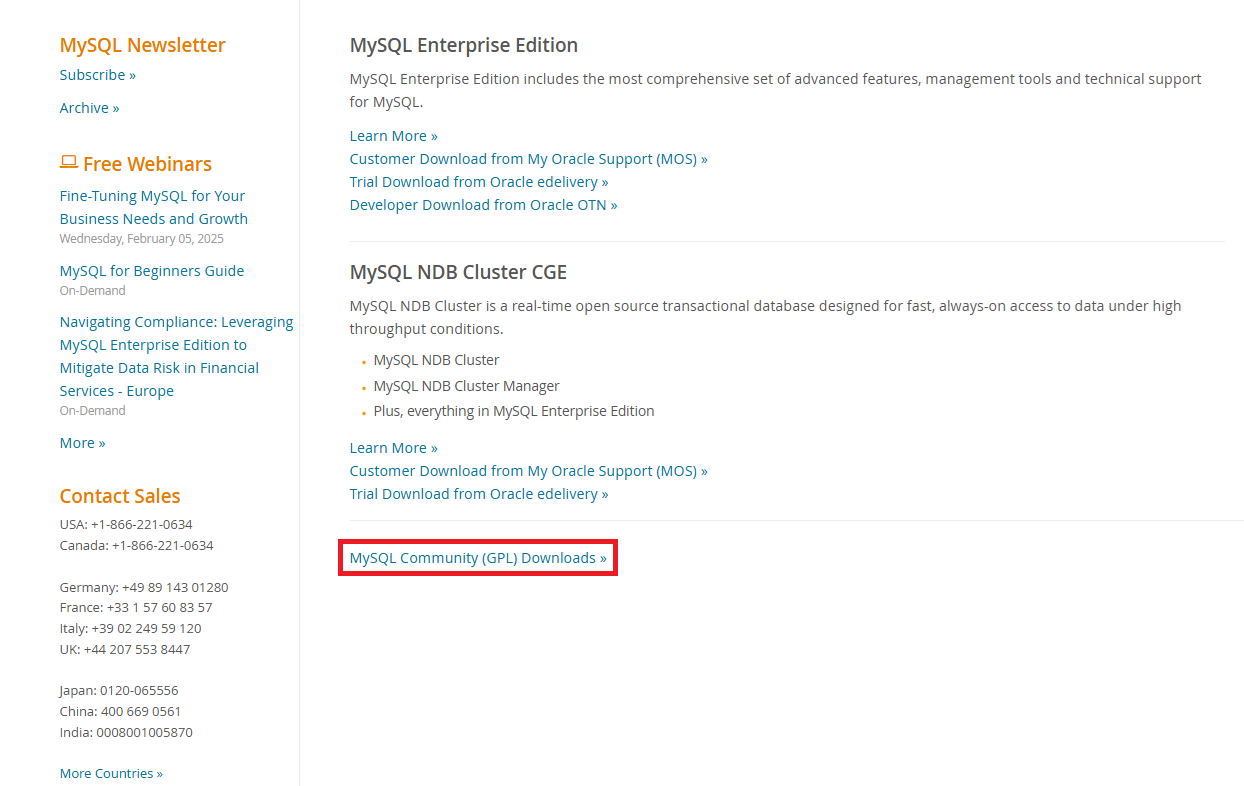Open NDB Cluster Trial Download from edelivery
The image size is (1244, 786).
(x=479, y=494)
